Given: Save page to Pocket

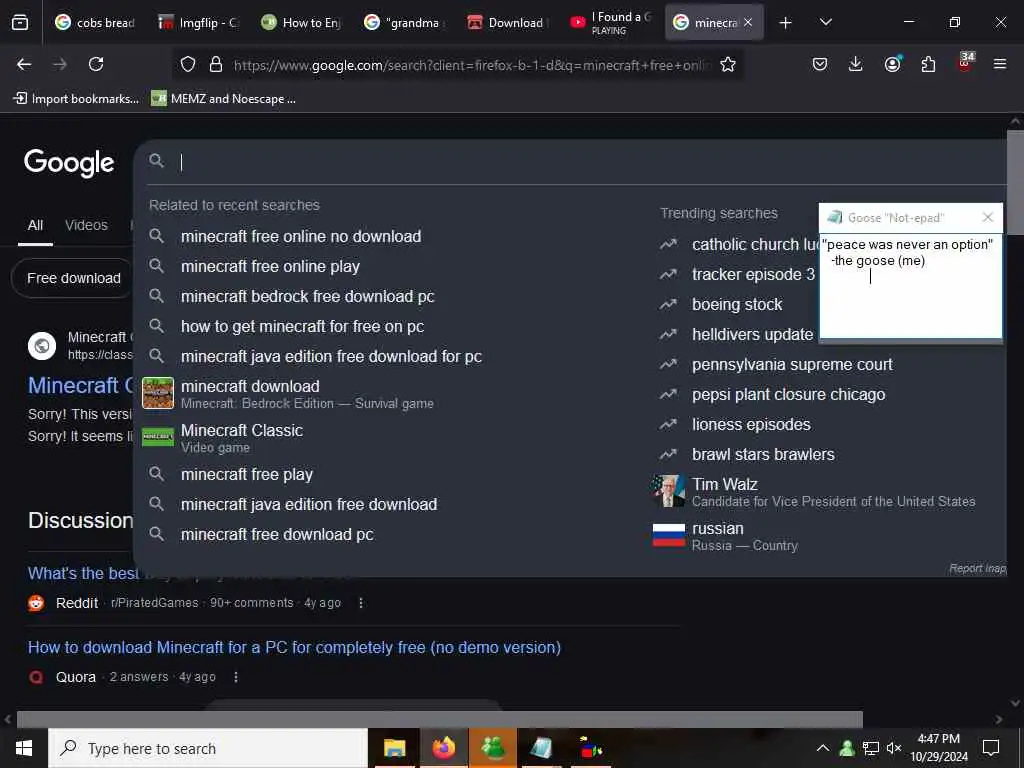Looking at the screenshot, I should pos(820,64).
